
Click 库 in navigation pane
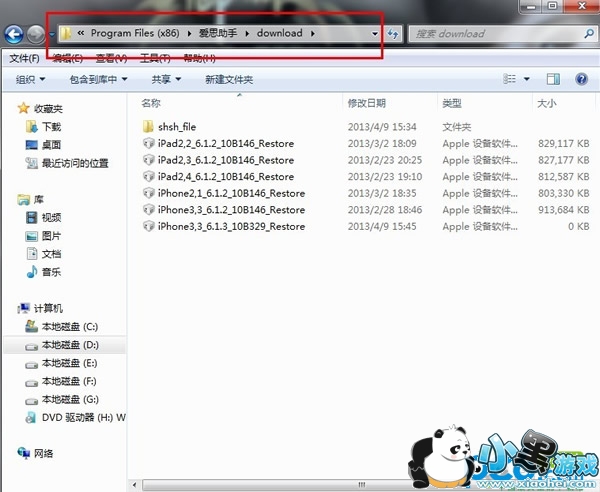tap(39, 200)
